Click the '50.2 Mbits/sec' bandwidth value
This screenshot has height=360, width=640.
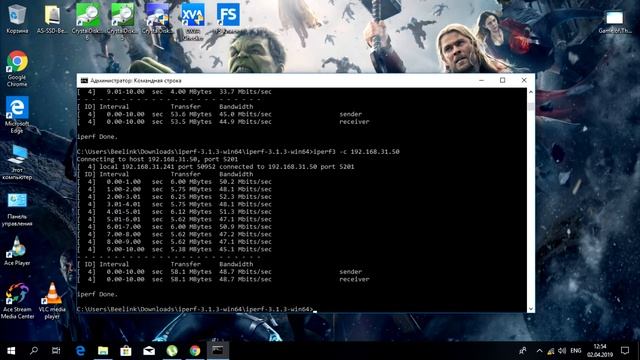[245, 182]
